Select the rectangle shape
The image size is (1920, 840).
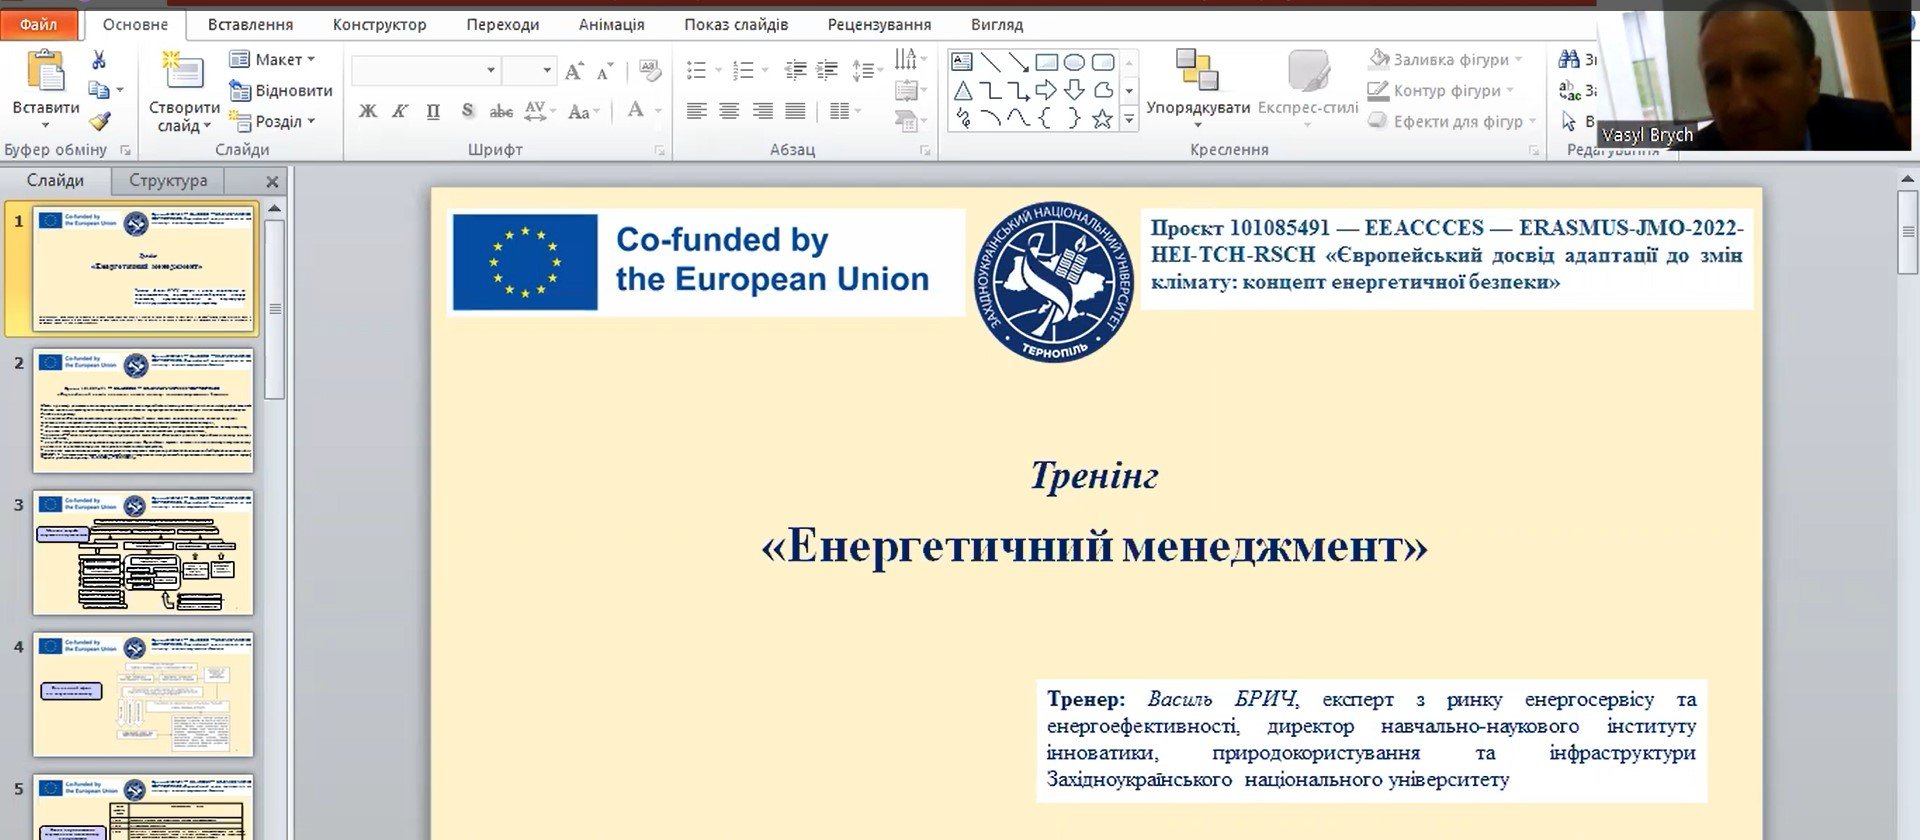1046,62
